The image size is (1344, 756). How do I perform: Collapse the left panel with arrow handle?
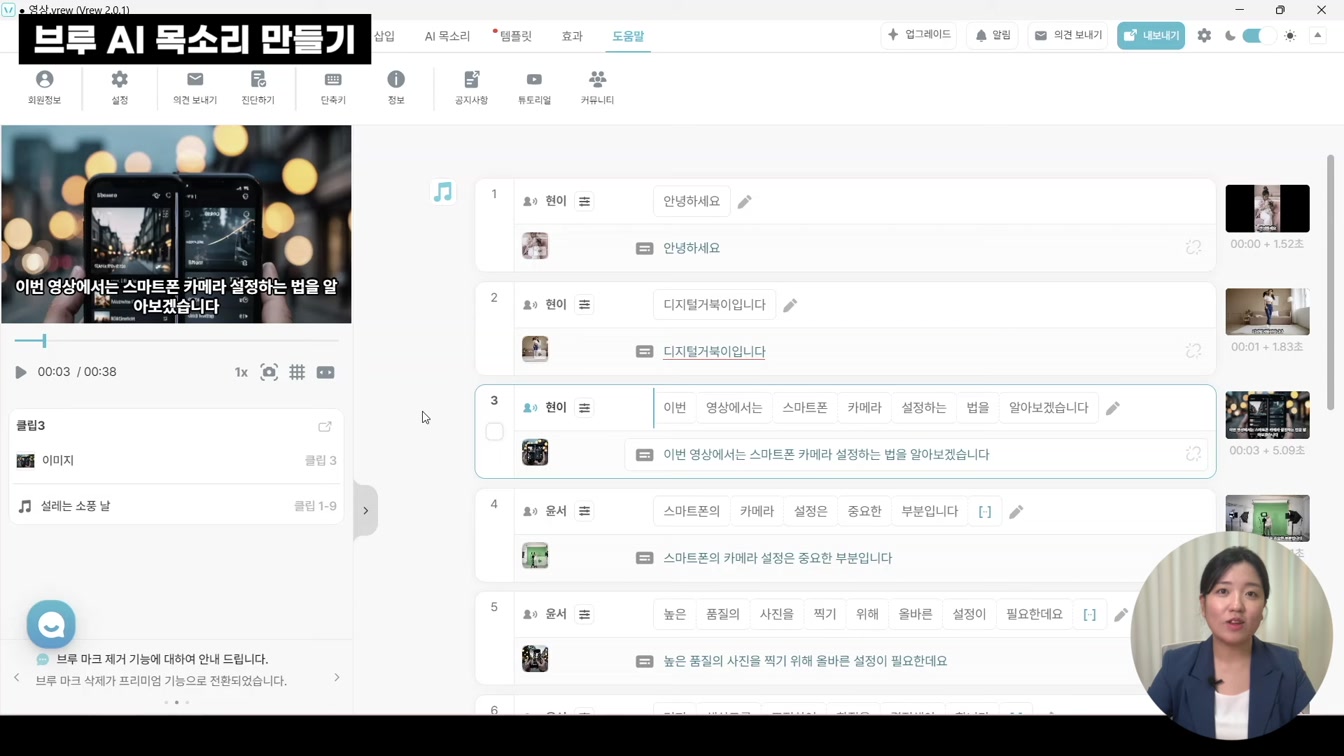(365, 511)
